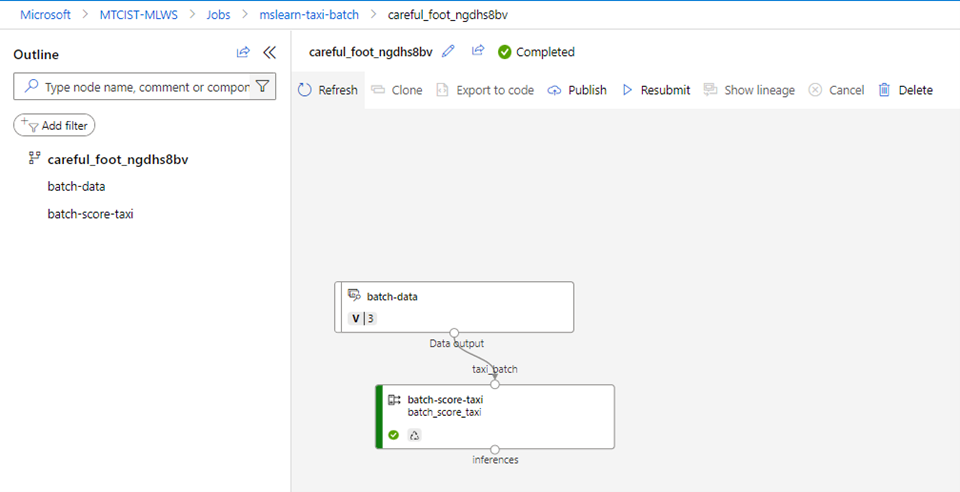Select the batch-data node on canvas
960x492 pixels.
click(454, 307)
